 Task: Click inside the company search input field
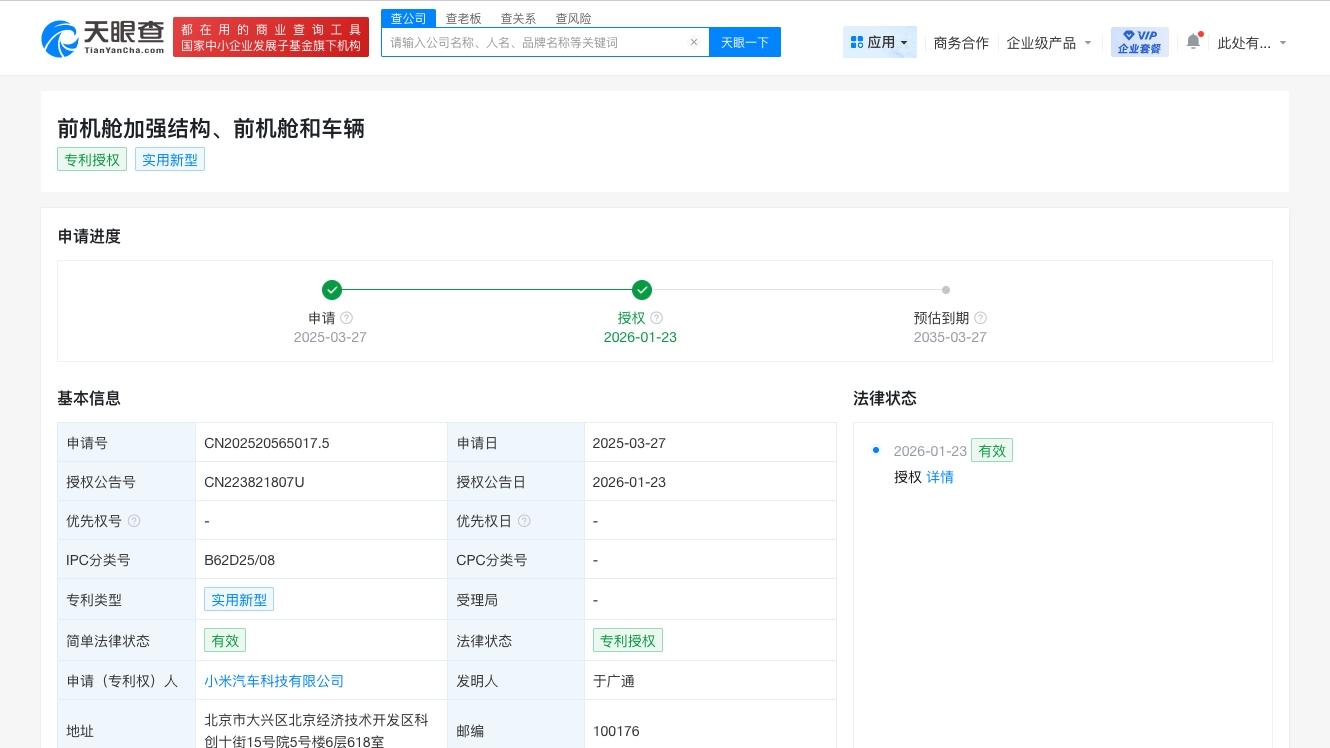[540, 42]
